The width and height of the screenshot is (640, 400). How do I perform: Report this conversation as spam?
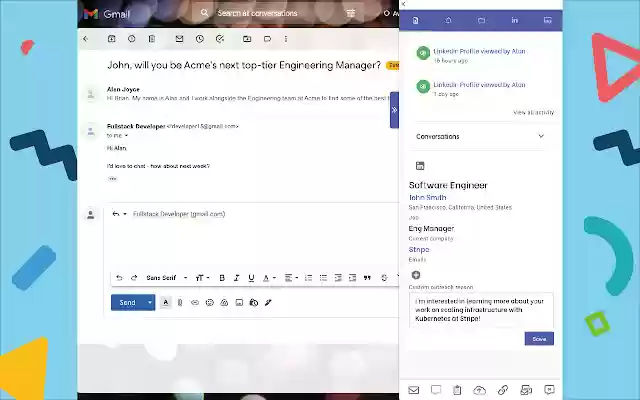pyautogui.click(x=131, y=39)
